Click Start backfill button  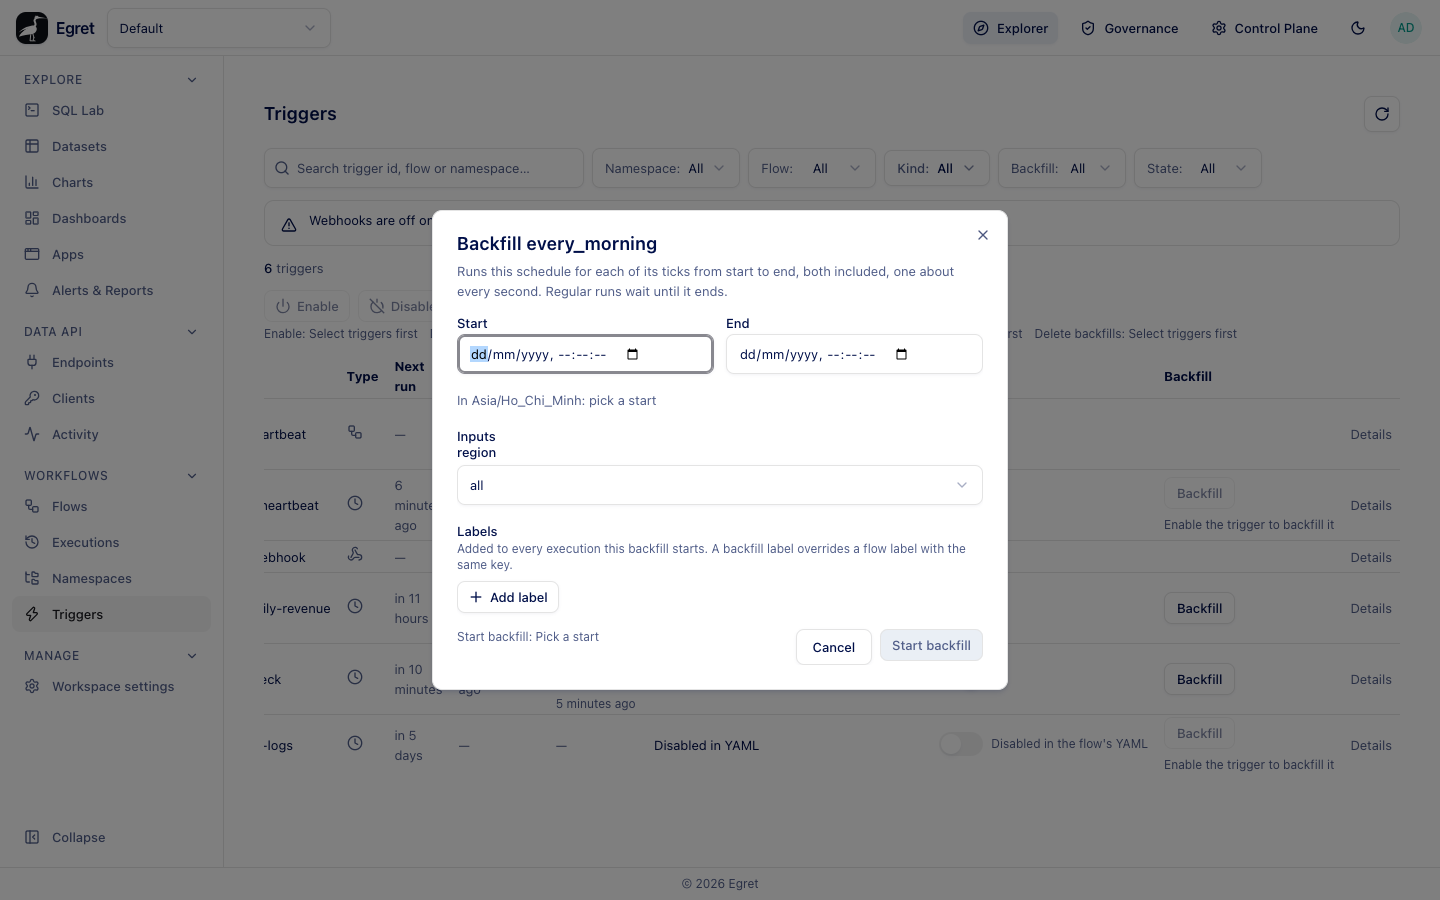[931, 645]
